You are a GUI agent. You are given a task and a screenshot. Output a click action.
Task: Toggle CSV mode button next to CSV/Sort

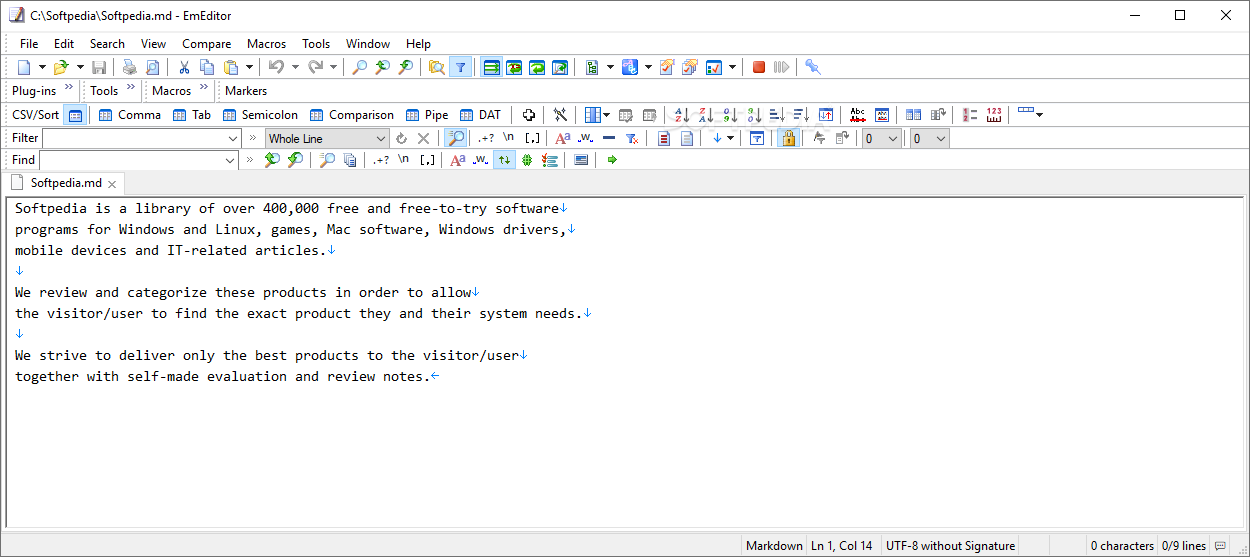(x=75, y=115)
